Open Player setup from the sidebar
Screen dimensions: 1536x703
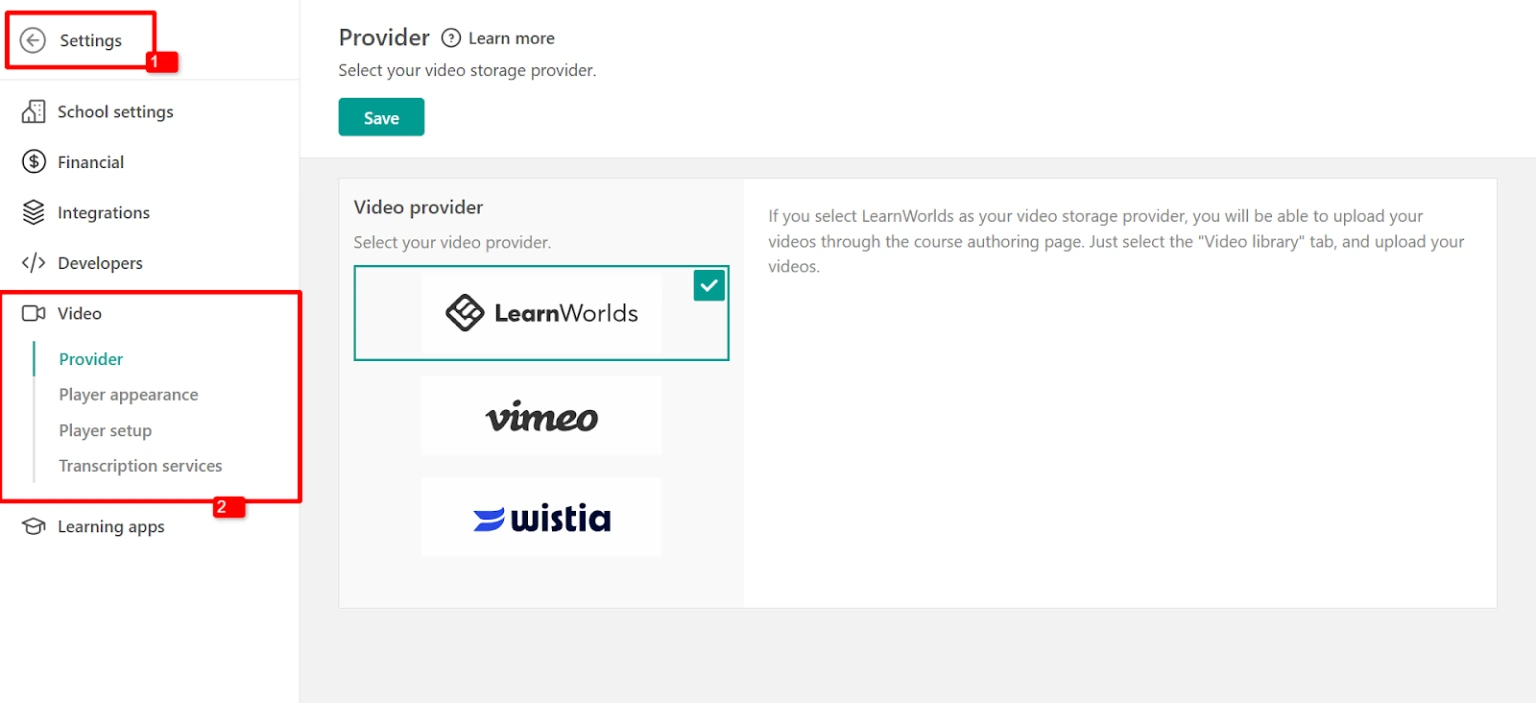(x=105, y=430)
